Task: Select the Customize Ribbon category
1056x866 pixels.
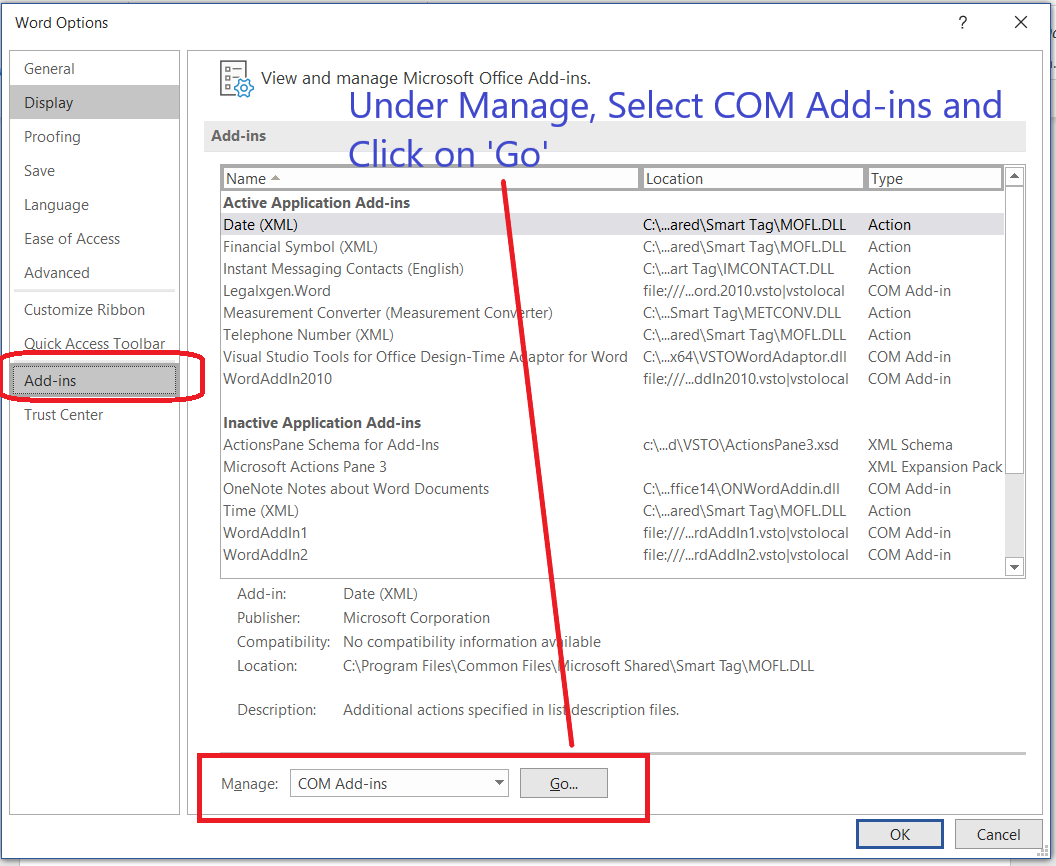Action: point(85,310)
